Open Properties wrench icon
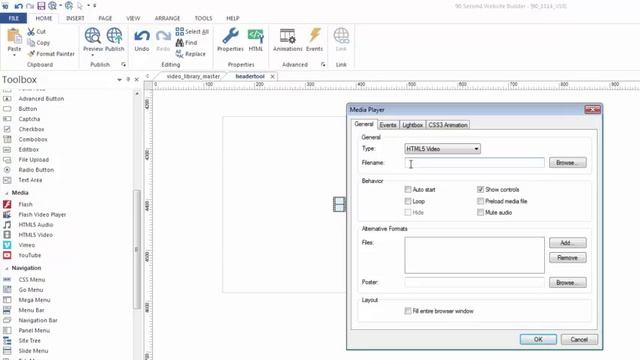The width and height of the screenshot is (640, 360). coord(230,36)
